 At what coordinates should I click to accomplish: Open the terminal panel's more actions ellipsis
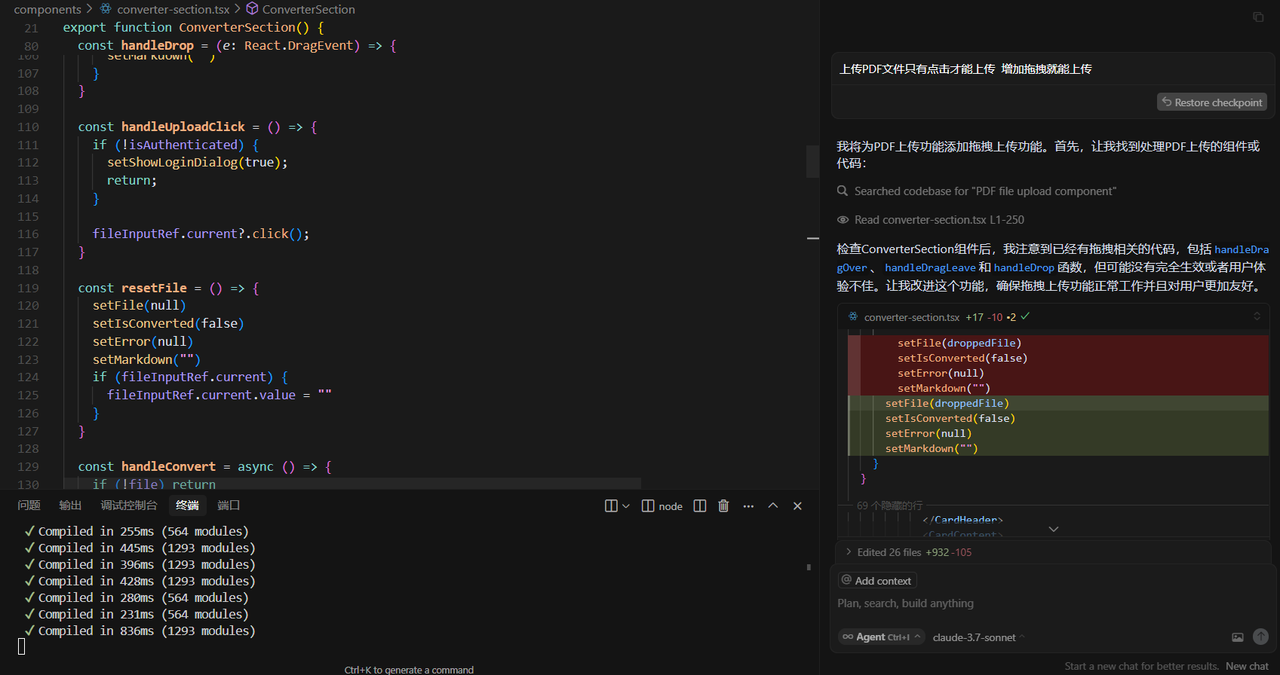pos(748,506)
